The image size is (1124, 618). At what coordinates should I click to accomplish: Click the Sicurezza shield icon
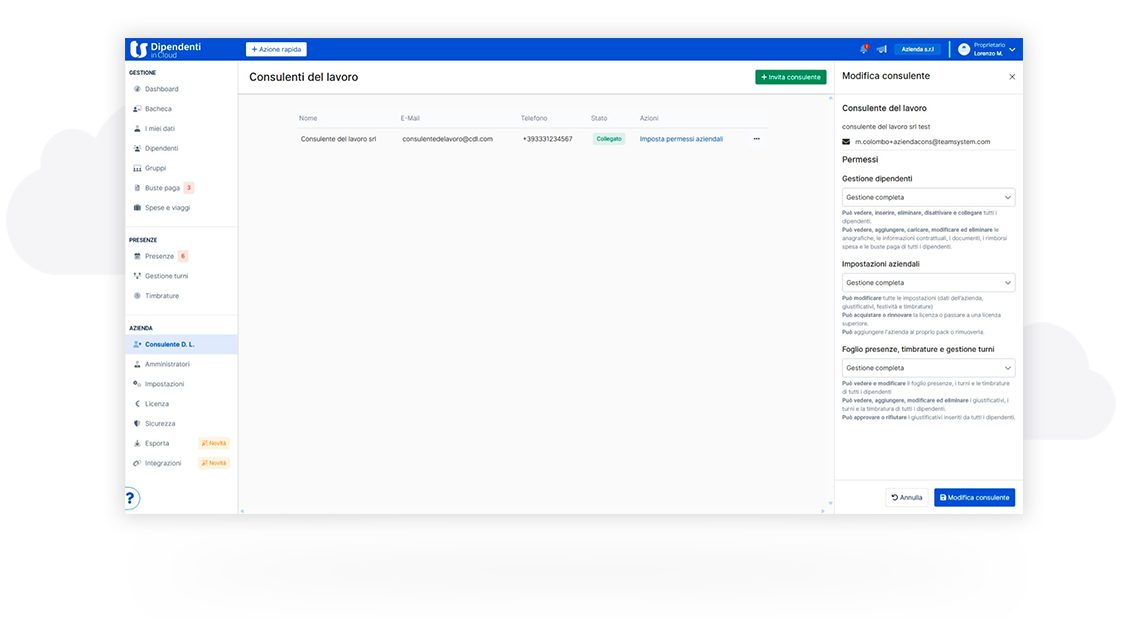137,423
